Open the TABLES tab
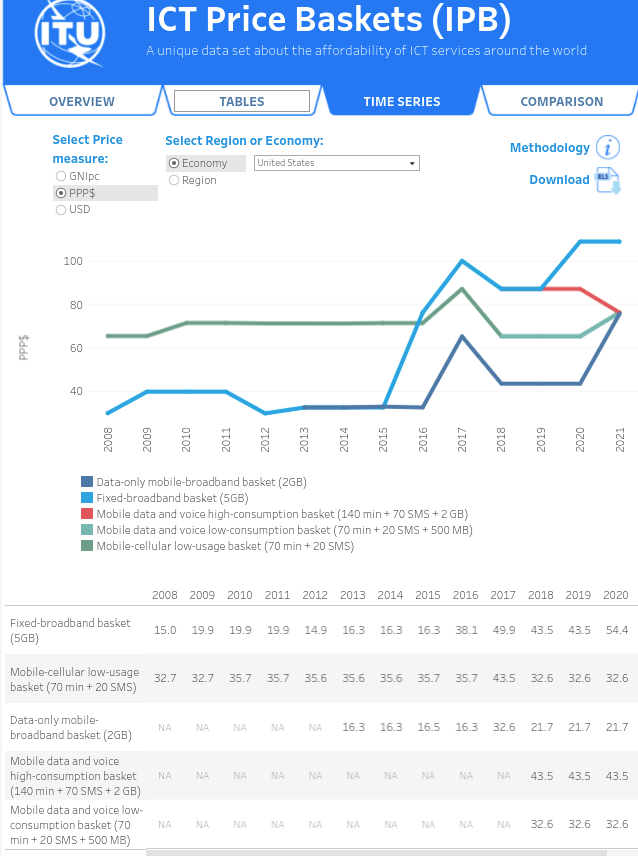This screenshot has width=638, height=856. (242, 102)
